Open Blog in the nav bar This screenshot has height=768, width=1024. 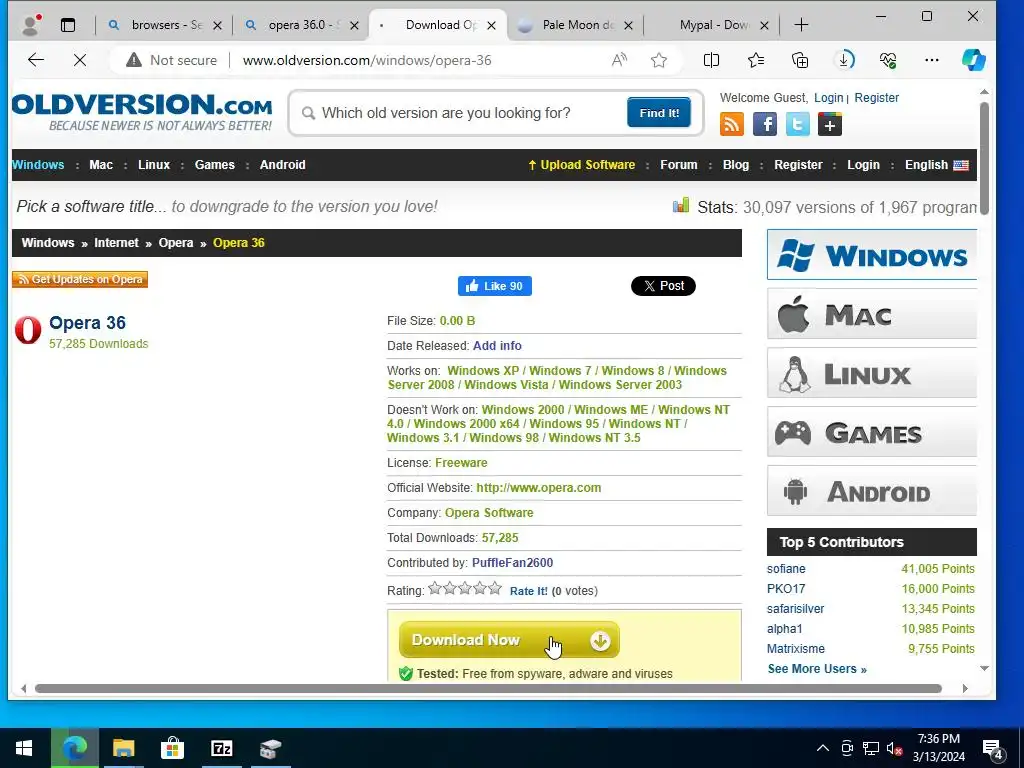click(736, 165)
